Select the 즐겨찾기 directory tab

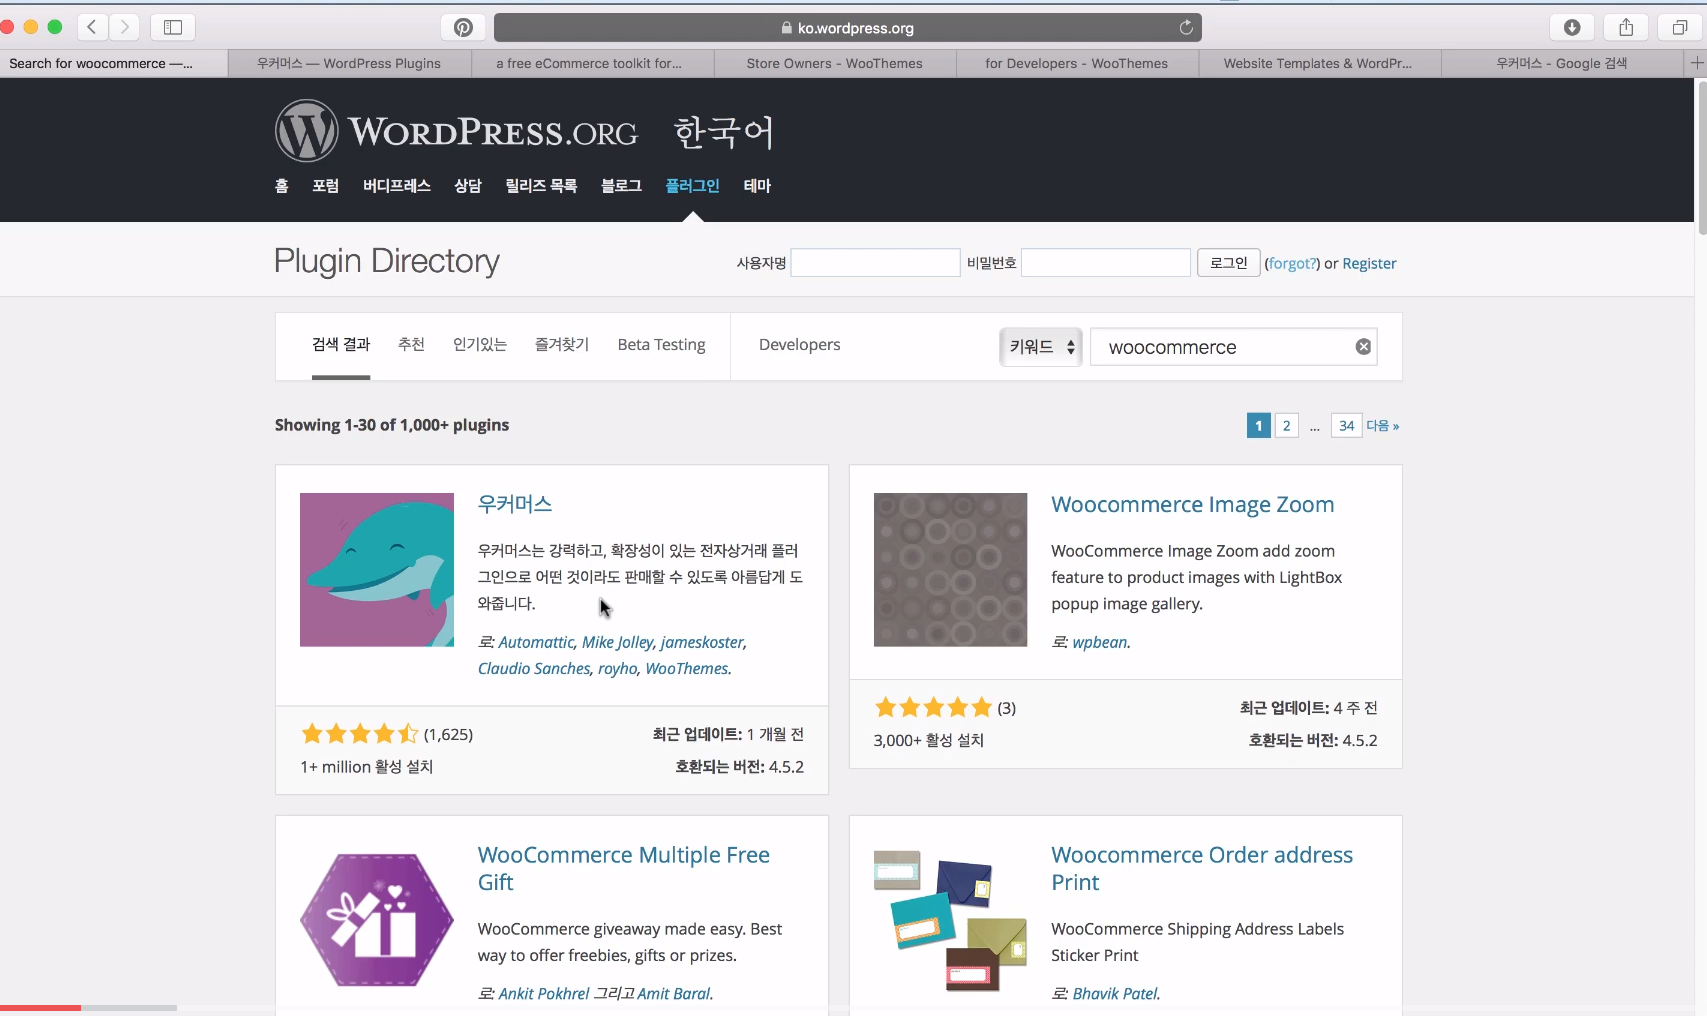coord(562,345)
